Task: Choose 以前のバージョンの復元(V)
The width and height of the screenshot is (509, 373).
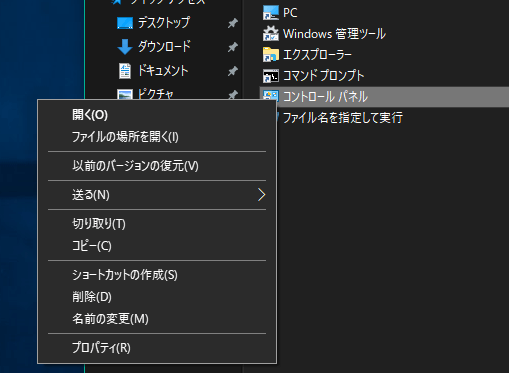Action: coord(157,166)
